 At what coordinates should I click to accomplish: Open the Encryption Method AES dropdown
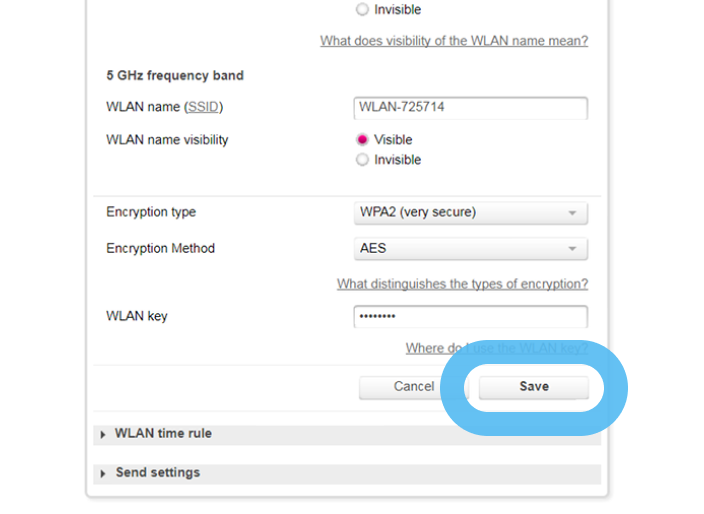(470, 249)
